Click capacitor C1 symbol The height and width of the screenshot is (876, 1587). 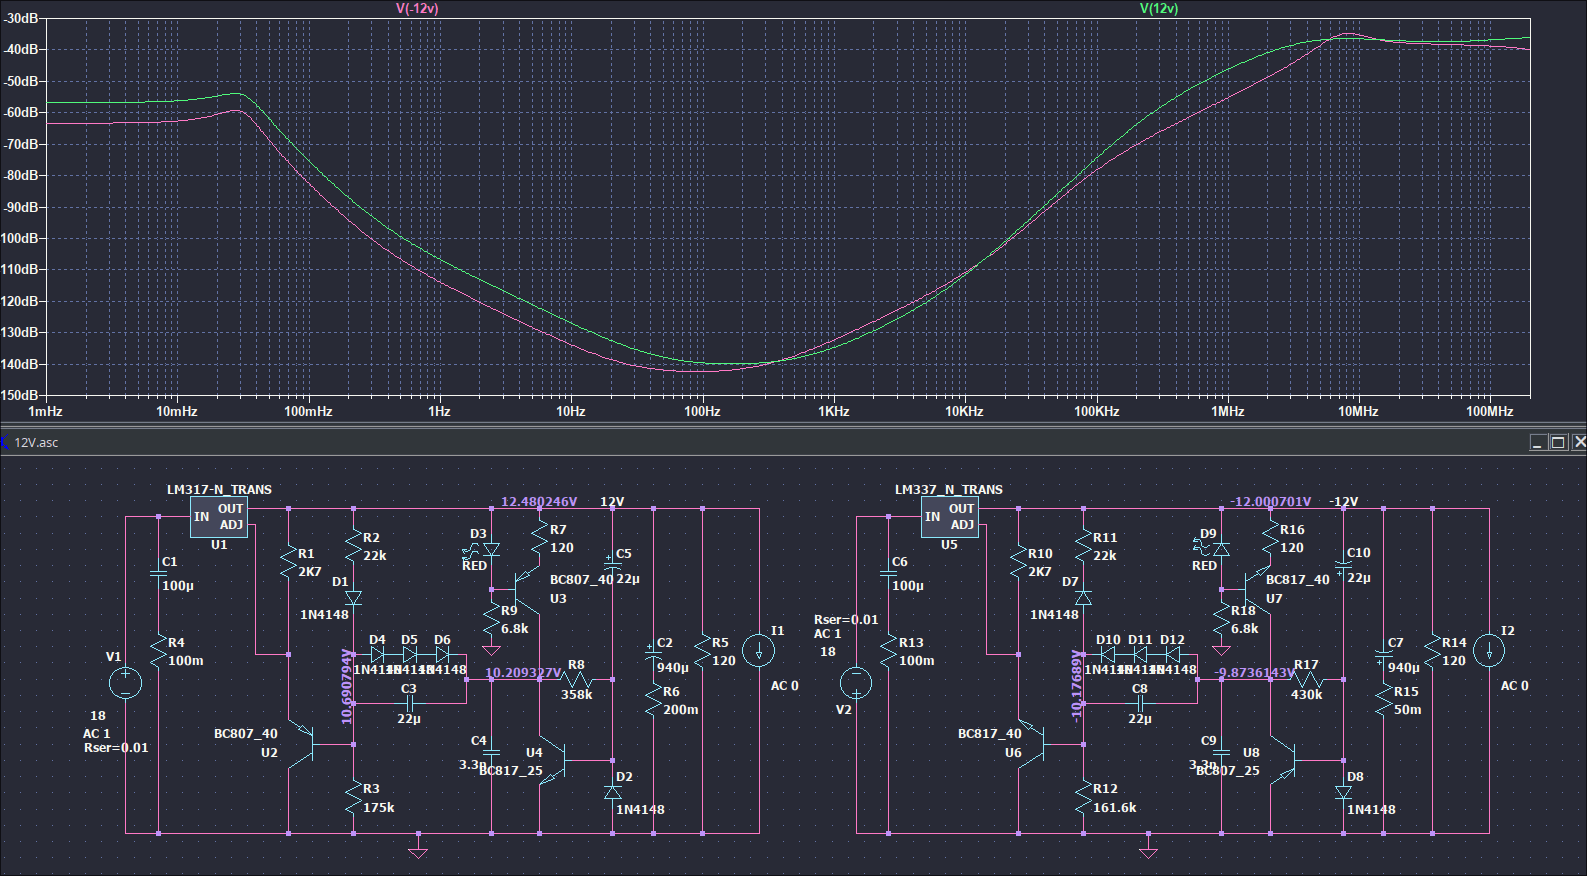[158, 573]
